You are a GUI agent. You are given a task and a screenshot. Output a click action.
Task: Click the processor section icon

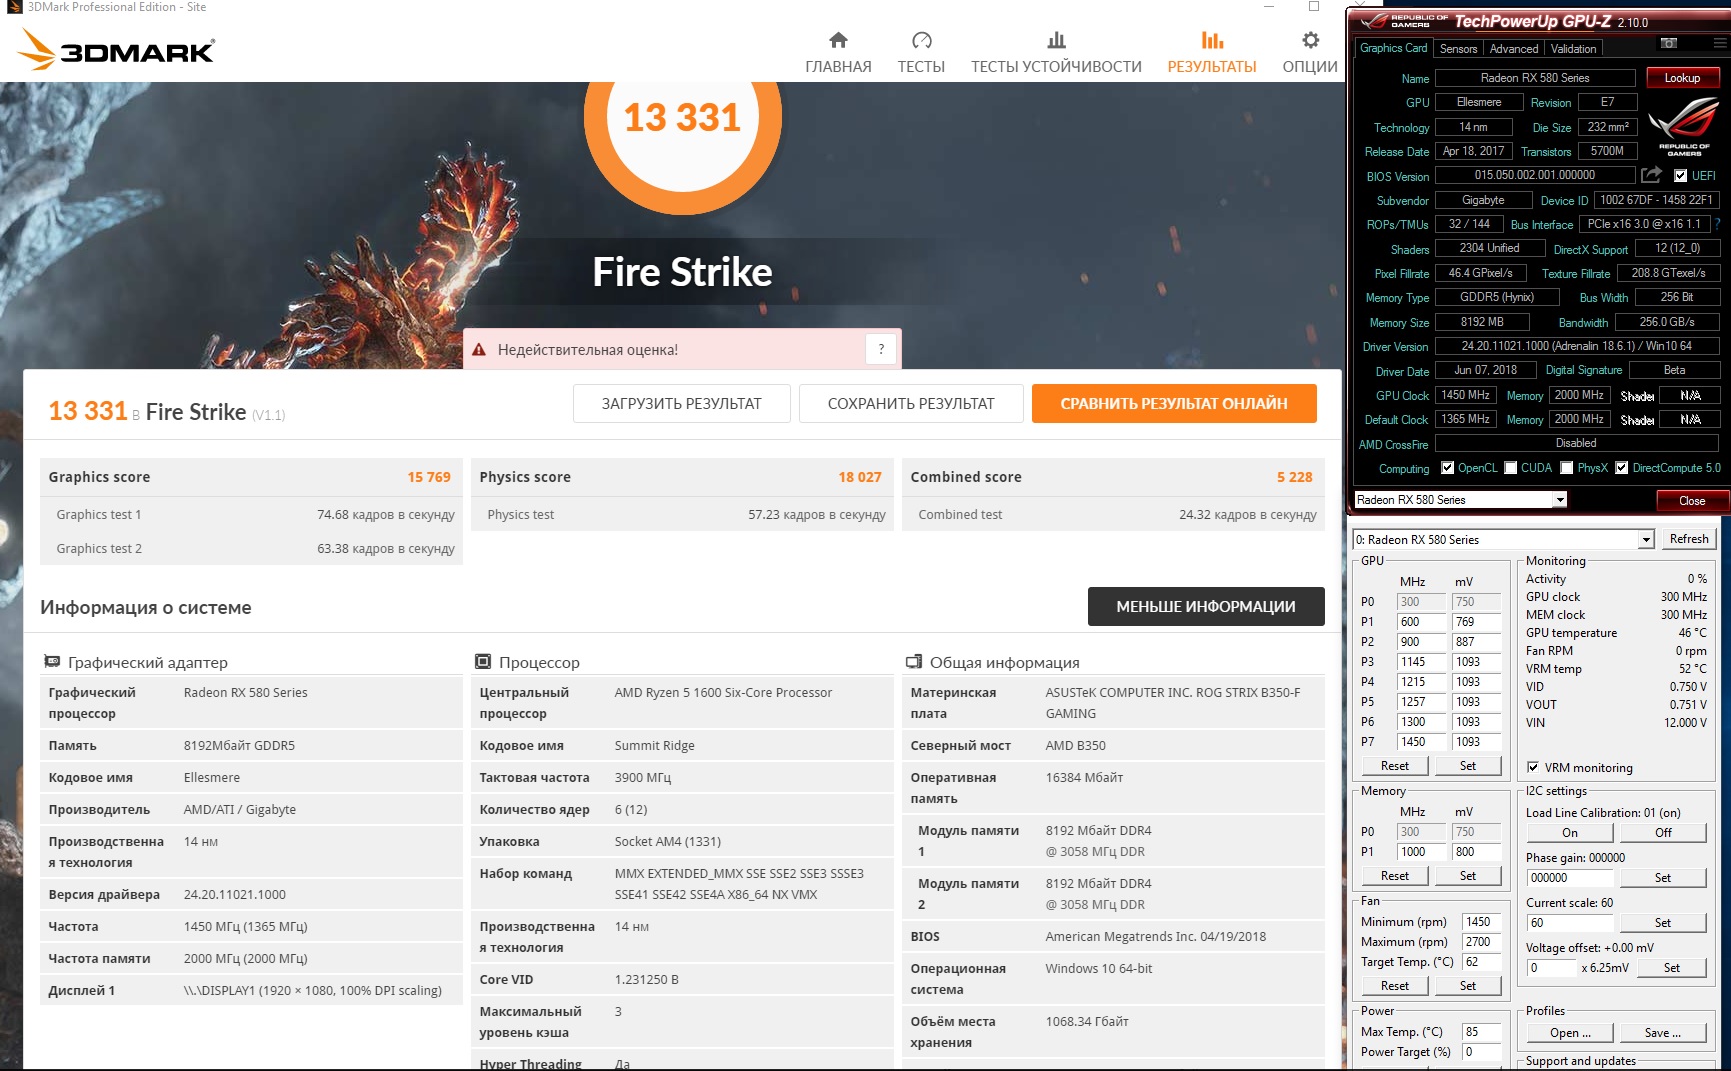click(x=483, y=661)
